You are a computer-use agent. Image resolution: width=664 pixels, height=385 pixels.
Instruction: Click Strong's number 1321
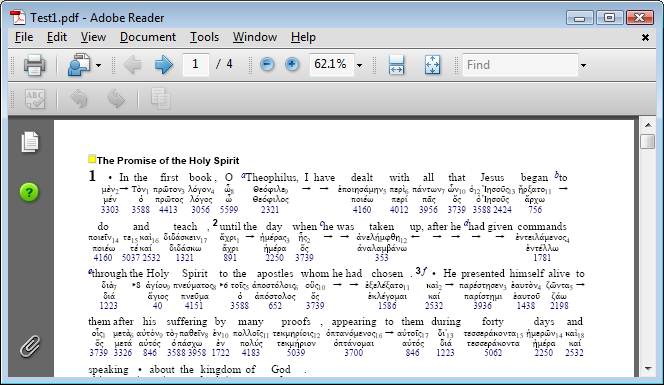pyautogui.click(x=185, y=258)
